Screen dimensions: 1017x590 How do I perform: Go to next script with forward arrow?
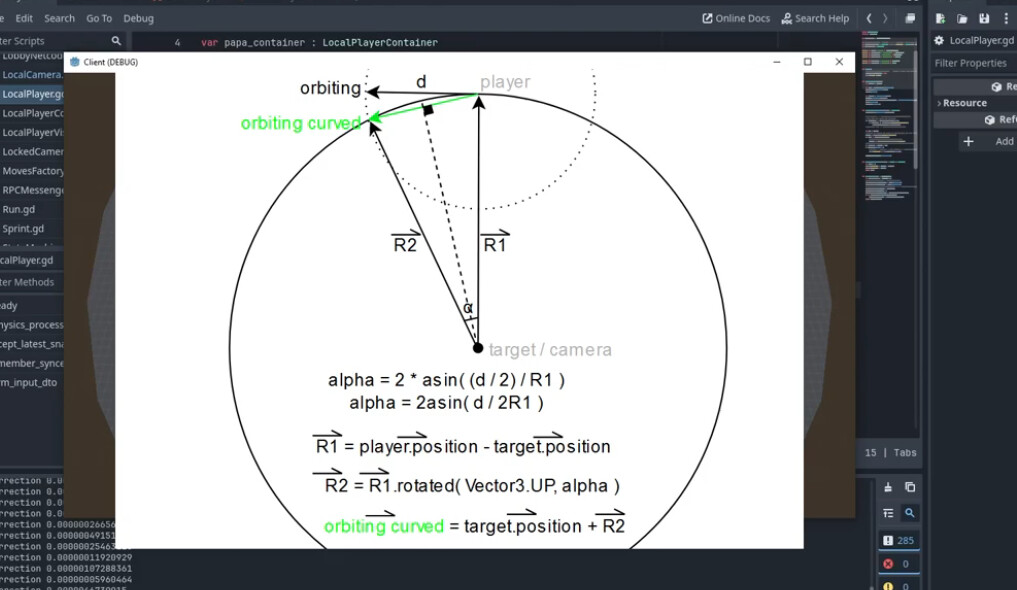tap(885, 18)
